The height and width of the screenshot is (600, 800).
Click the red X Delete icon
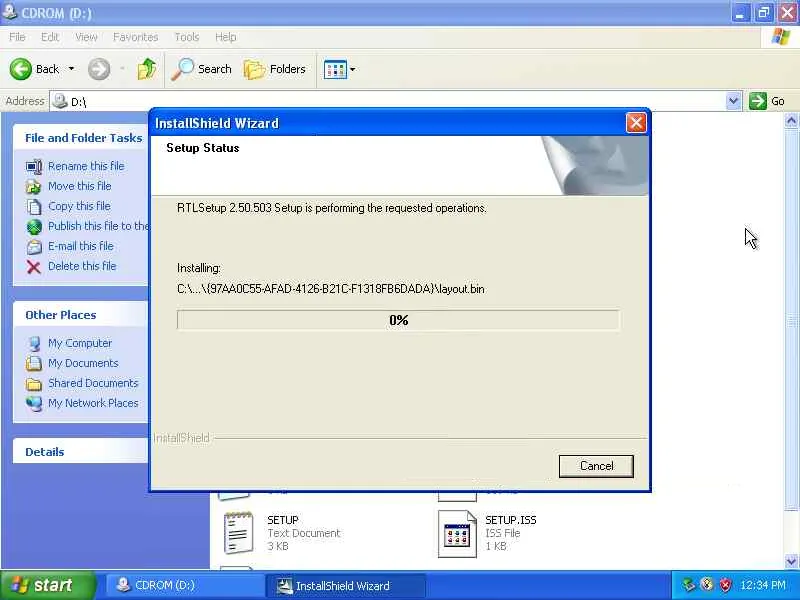34,267
